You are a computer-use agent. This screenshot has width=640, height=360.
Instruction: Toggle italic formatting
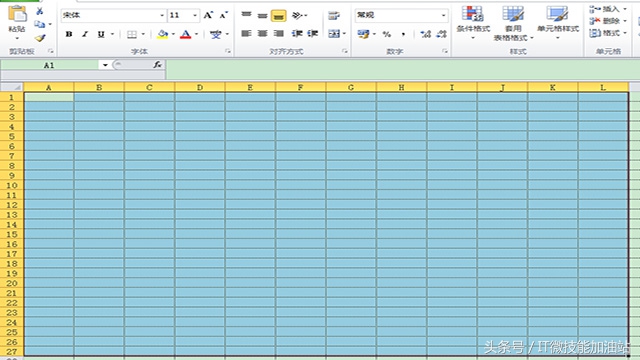pyautogui.click(x=85, y=34)
